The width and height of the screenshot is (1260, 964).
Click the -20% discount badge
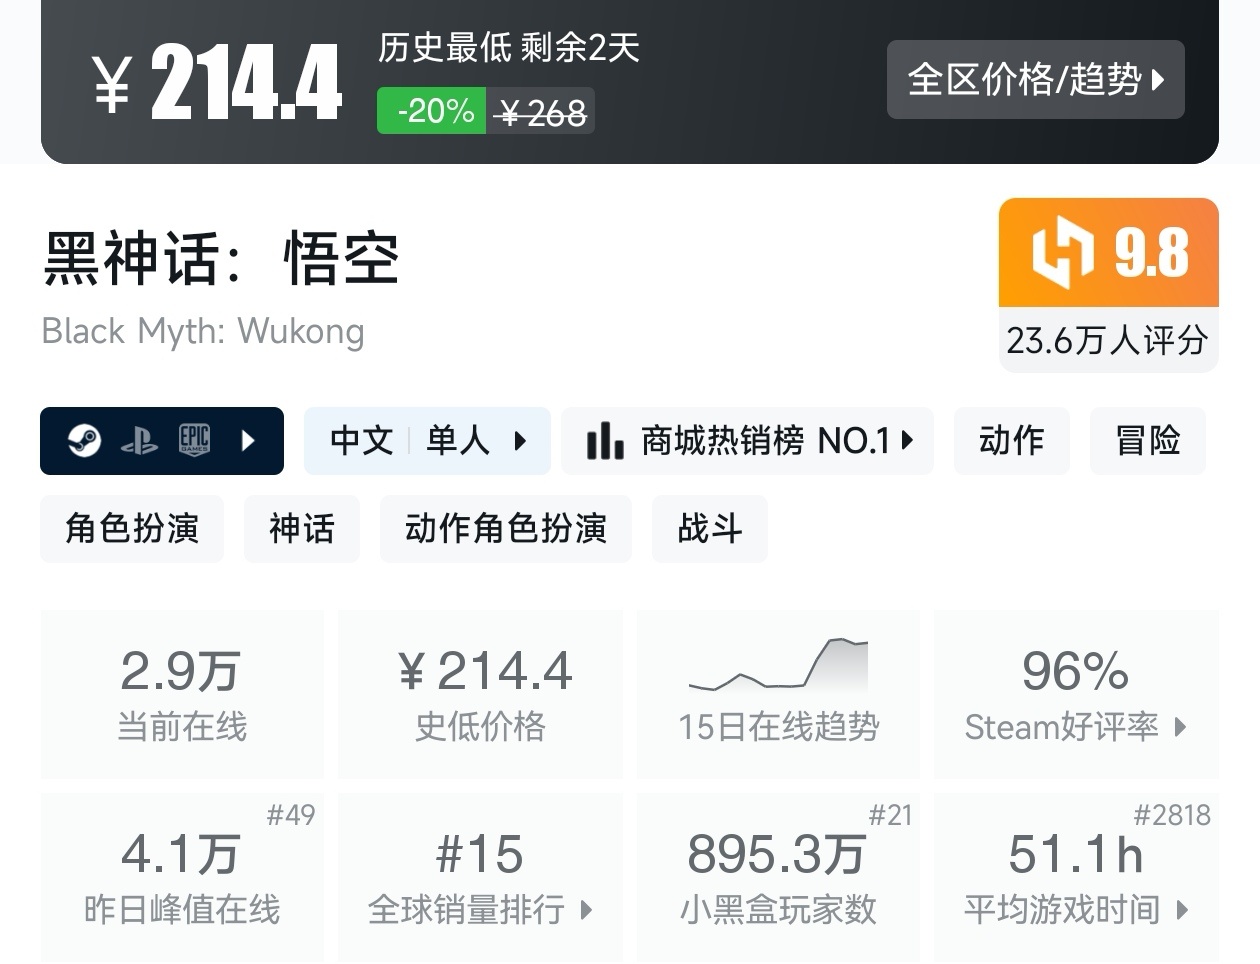point(430,111)
